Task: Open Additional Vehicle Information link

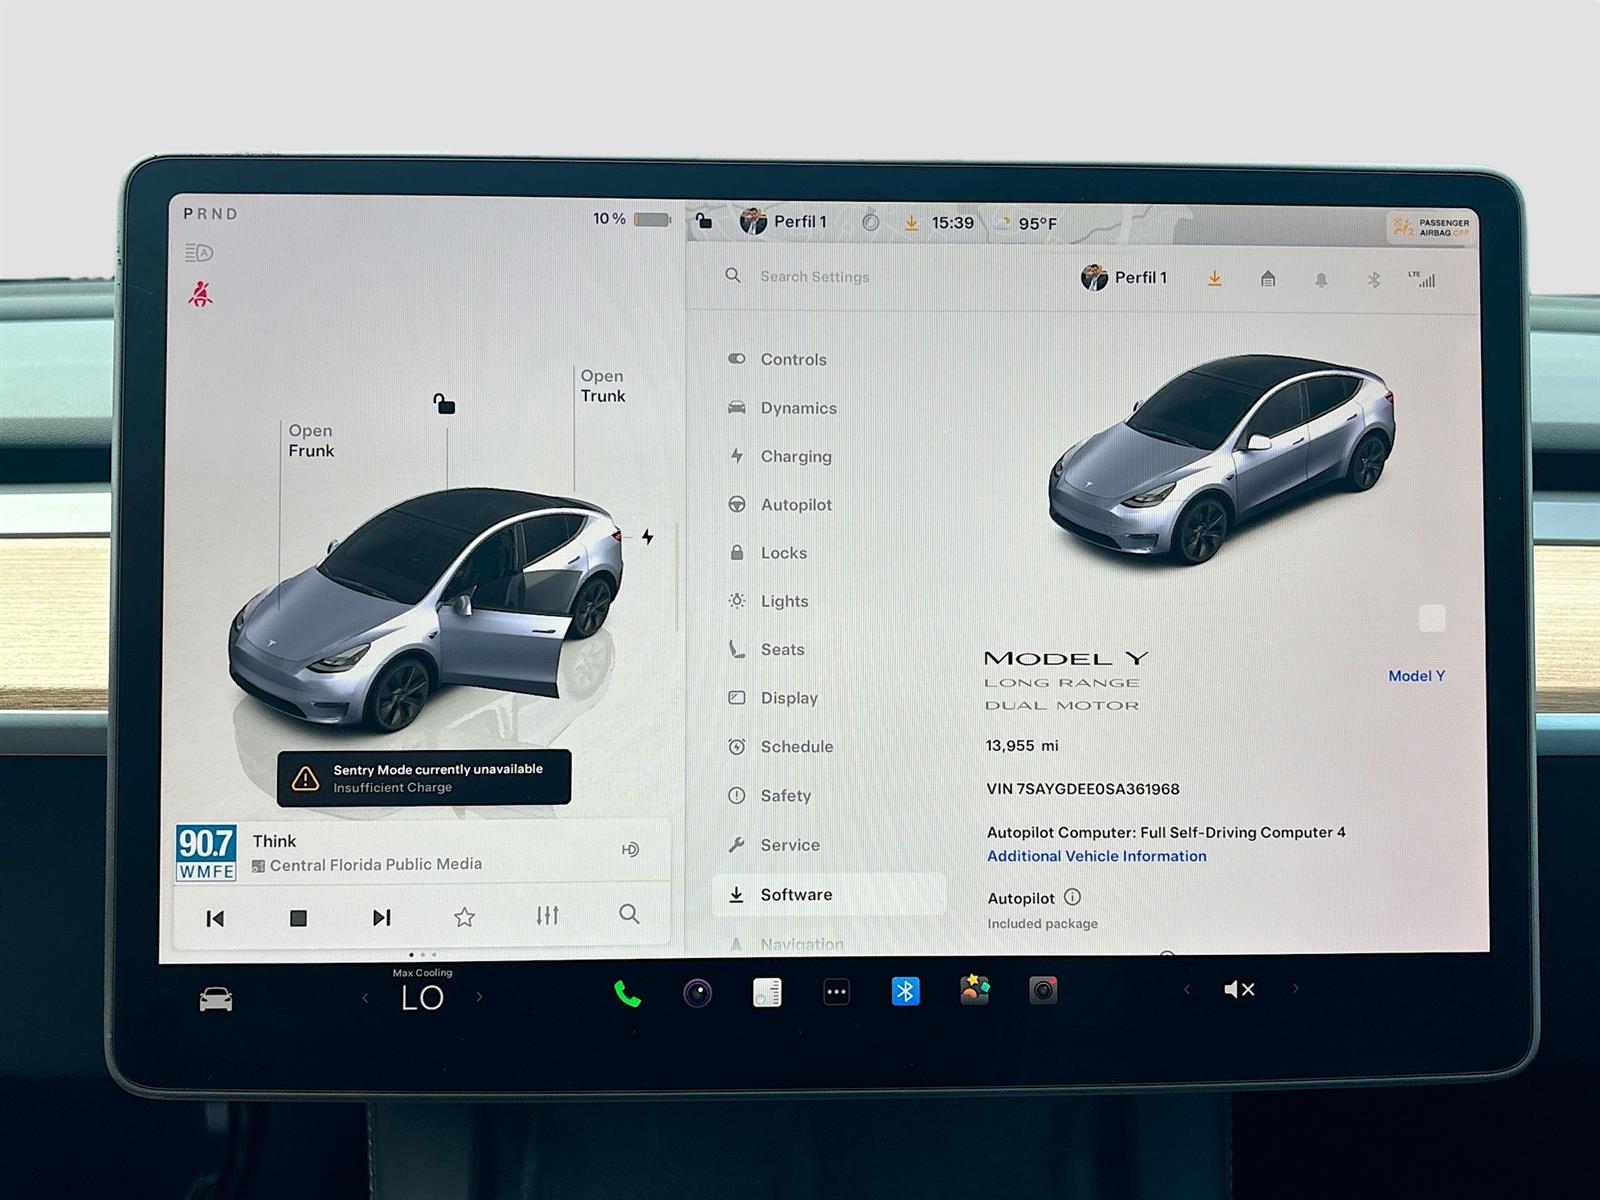Action: 1096,856
